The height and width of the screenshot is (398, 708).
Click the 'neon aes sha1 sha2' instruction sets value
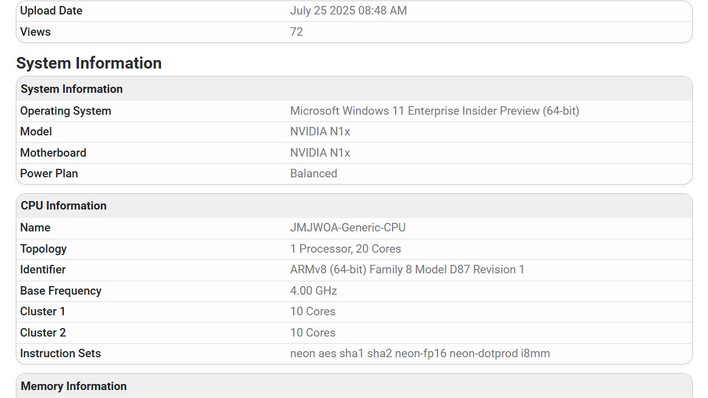[420, 353]
